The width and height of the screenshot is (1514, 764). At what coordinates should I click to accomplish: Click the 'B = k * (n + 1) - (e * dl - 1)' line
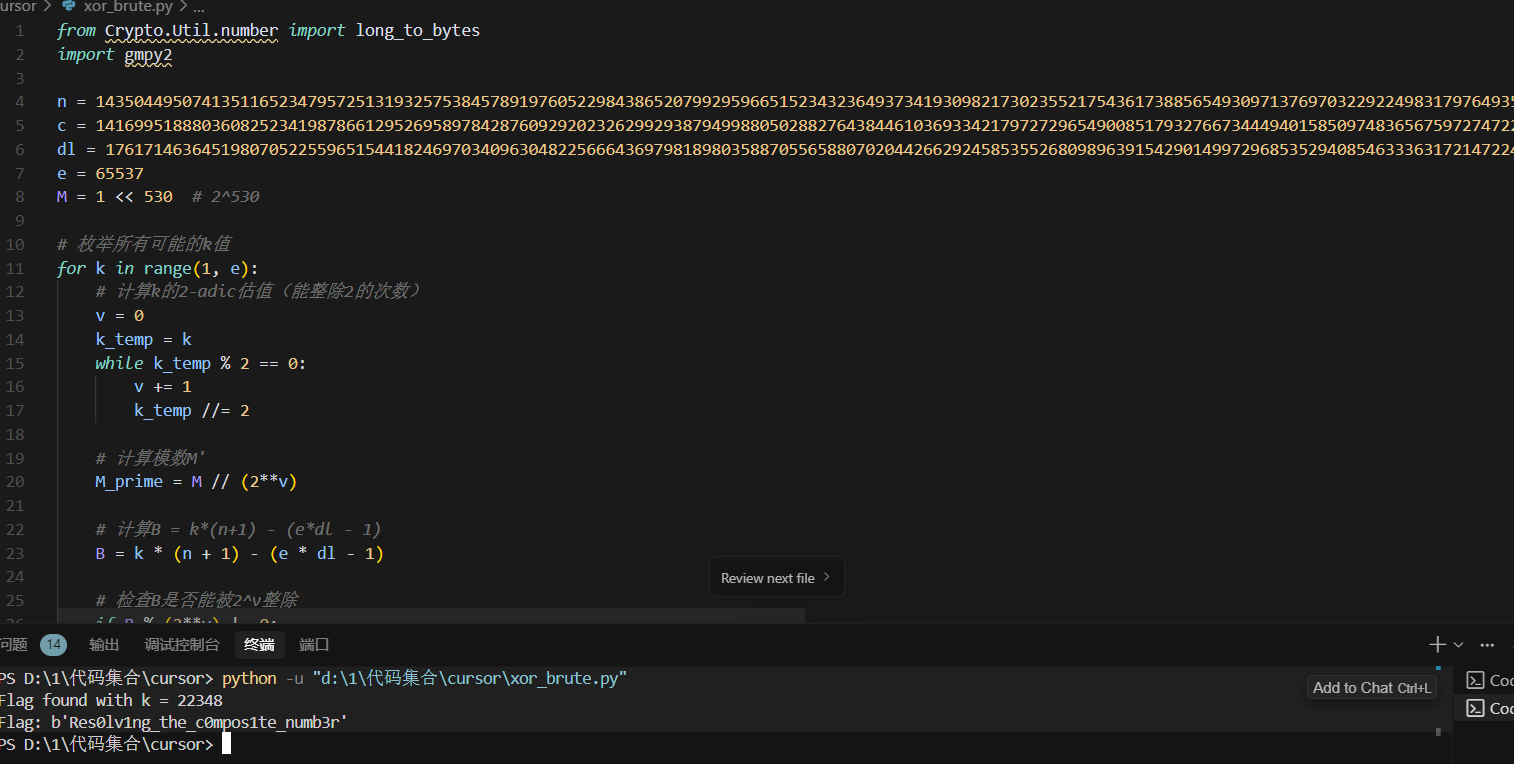click(x=240, y=553)
